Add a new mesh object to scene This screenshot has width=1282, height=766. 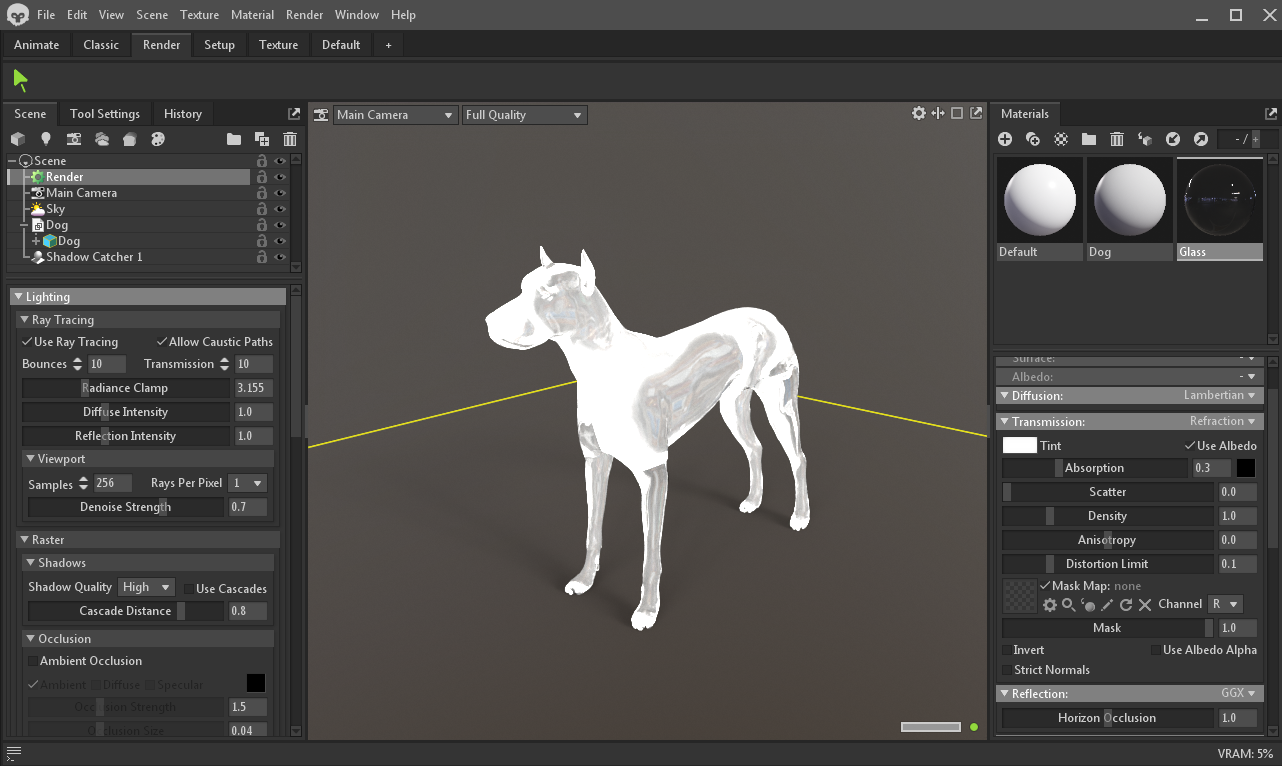tap(17, 139)
